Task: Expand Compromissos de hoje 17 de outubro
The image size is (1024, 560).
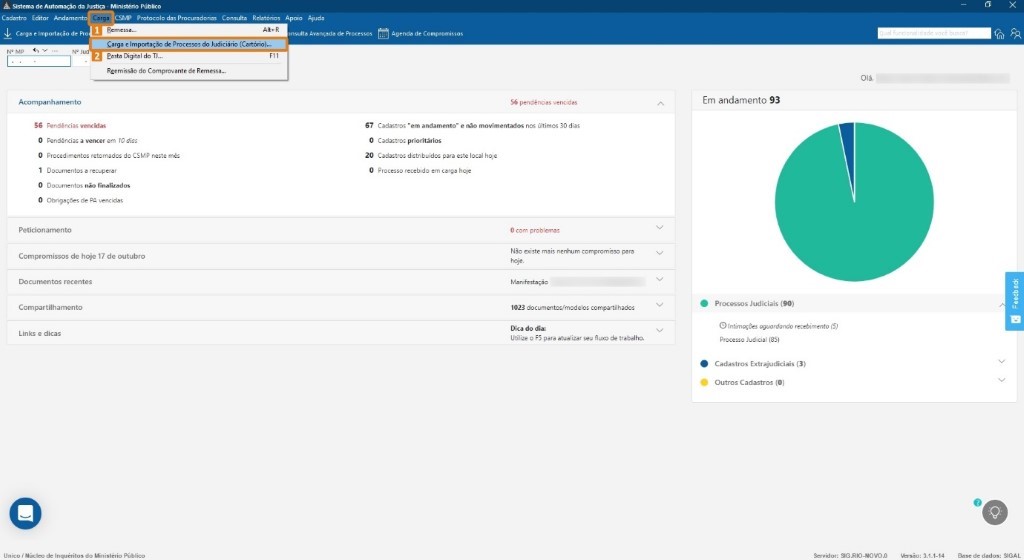Action: coord(660,253)
